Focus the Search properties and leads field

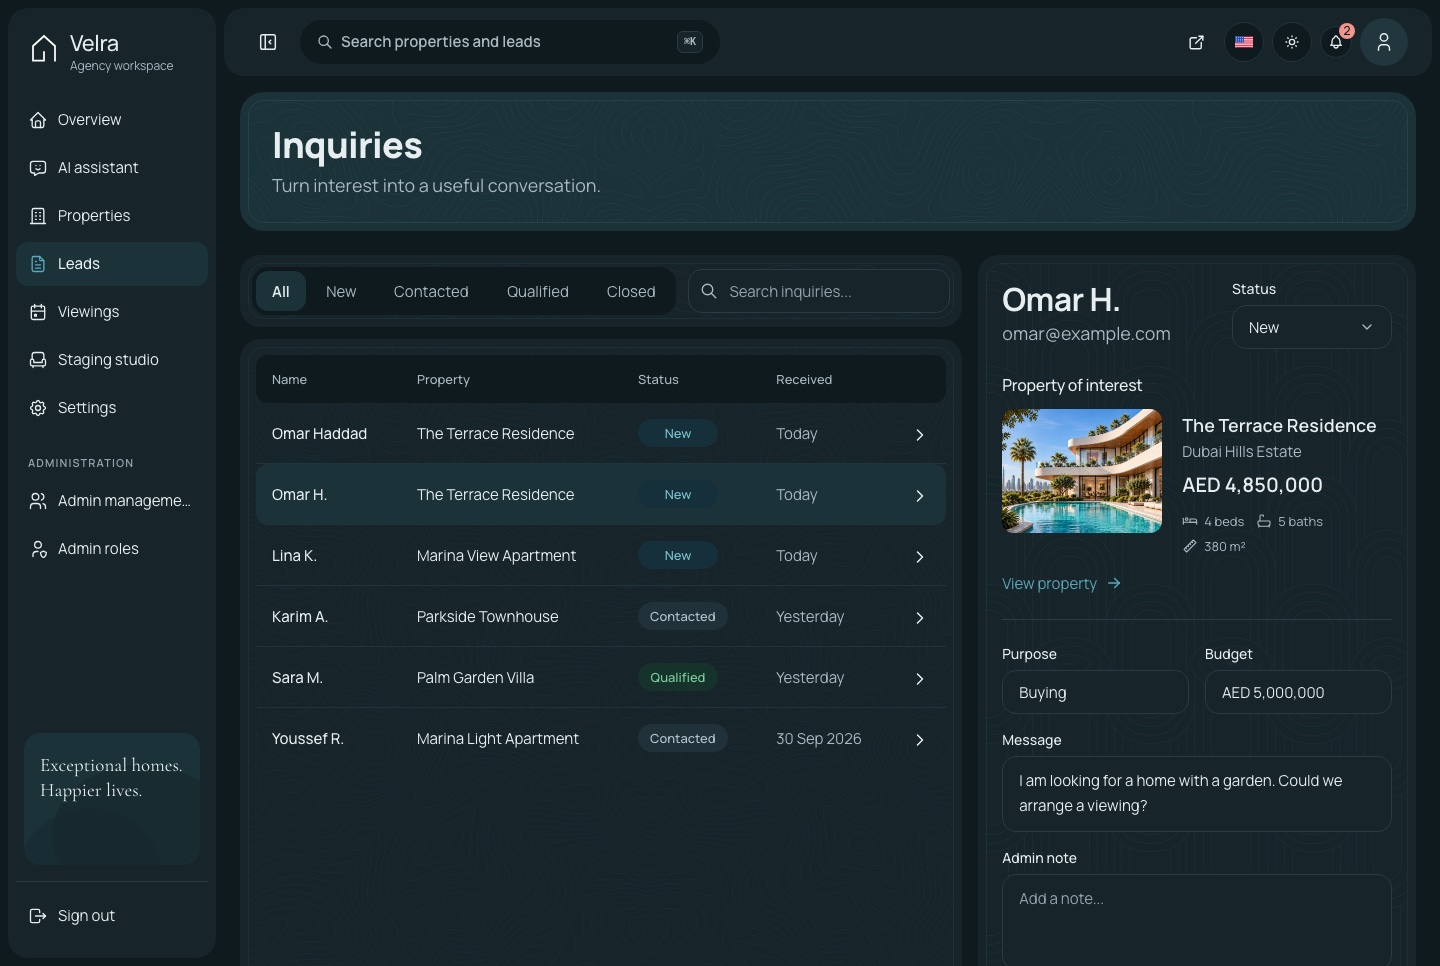click(x=510, y=42)
